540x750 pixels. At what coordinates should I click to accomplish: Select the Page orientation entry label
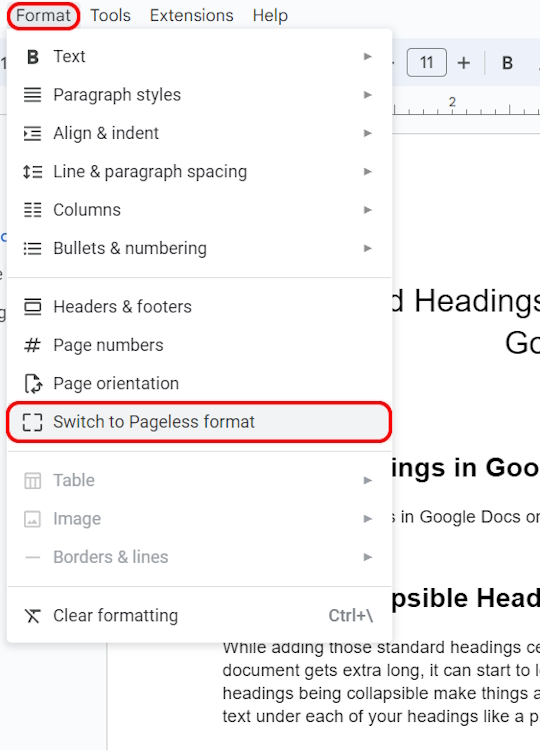(x=116, y=384)
